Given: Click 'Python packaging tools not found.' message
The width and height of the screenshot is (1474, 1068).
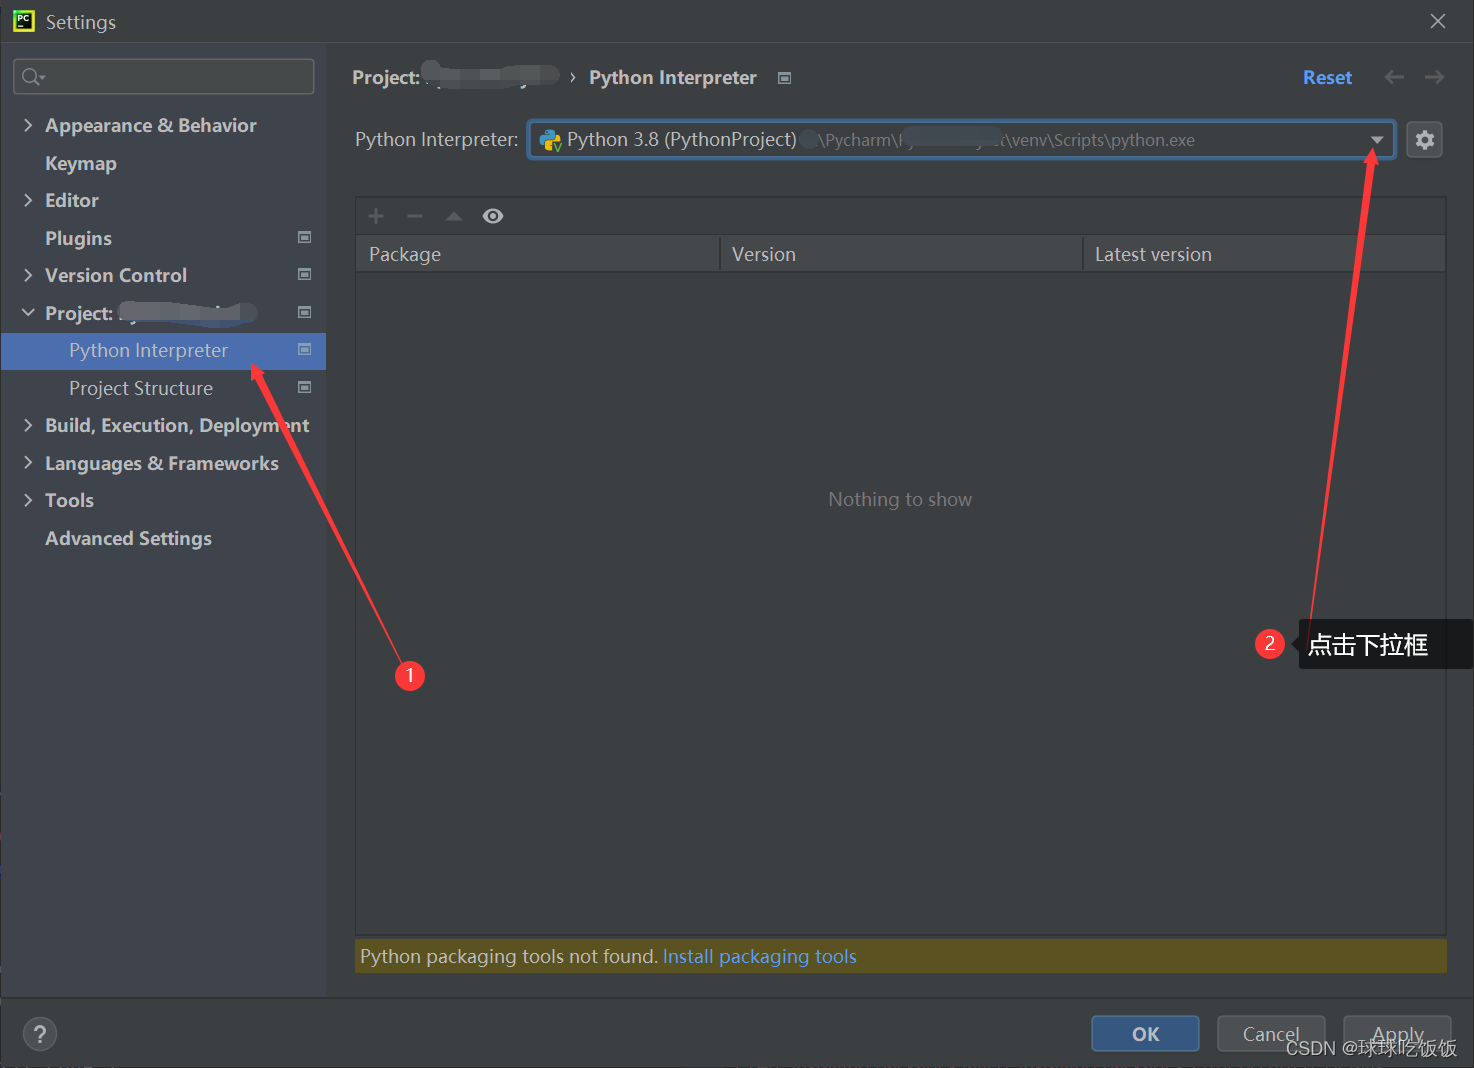Looking at the screenshot, I should 509,956.
